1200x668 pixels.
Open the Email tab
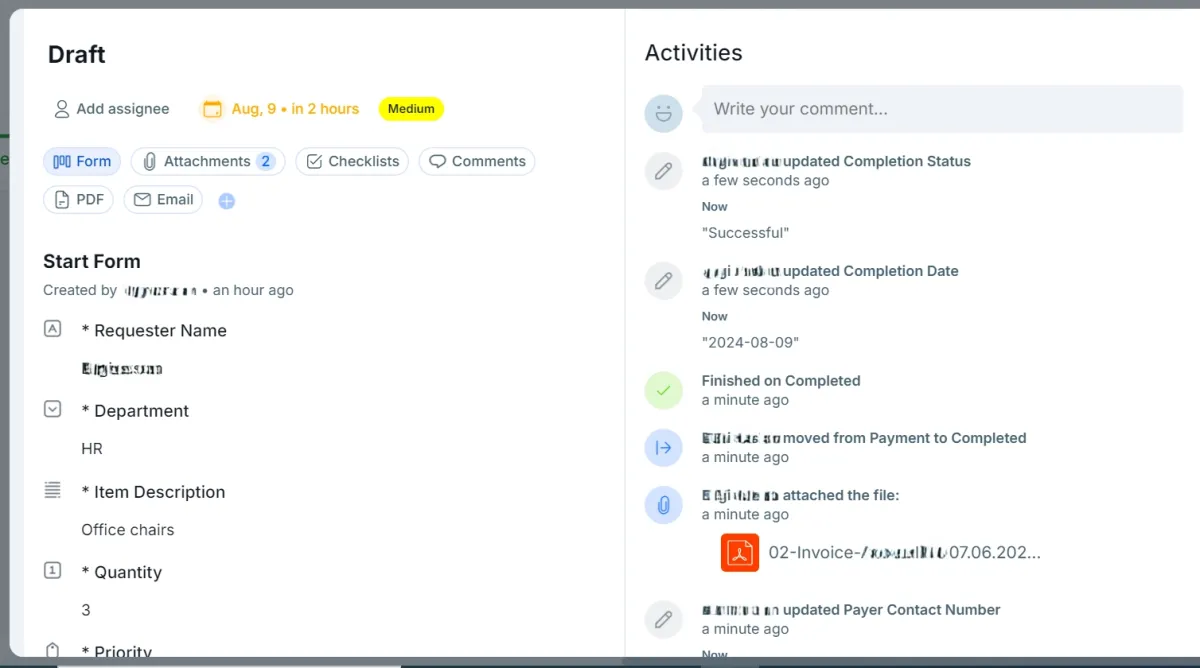click(163, 200)
